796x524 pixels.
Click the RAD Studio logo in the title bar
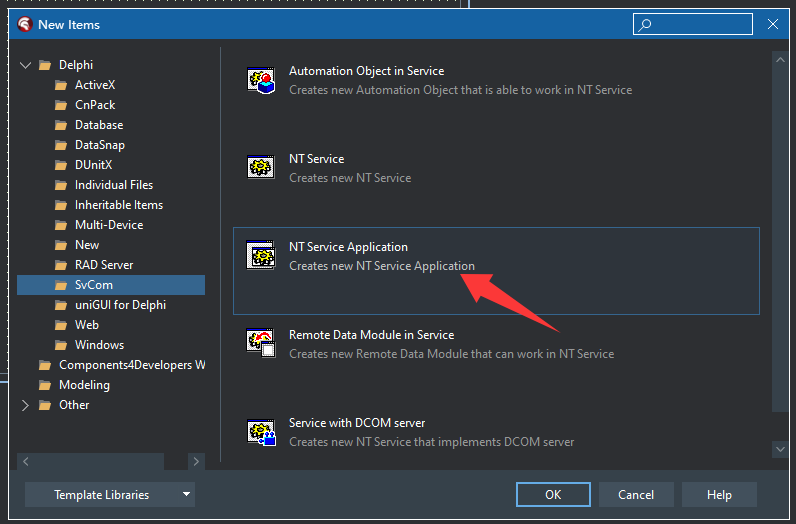click(x=25, y=24)
